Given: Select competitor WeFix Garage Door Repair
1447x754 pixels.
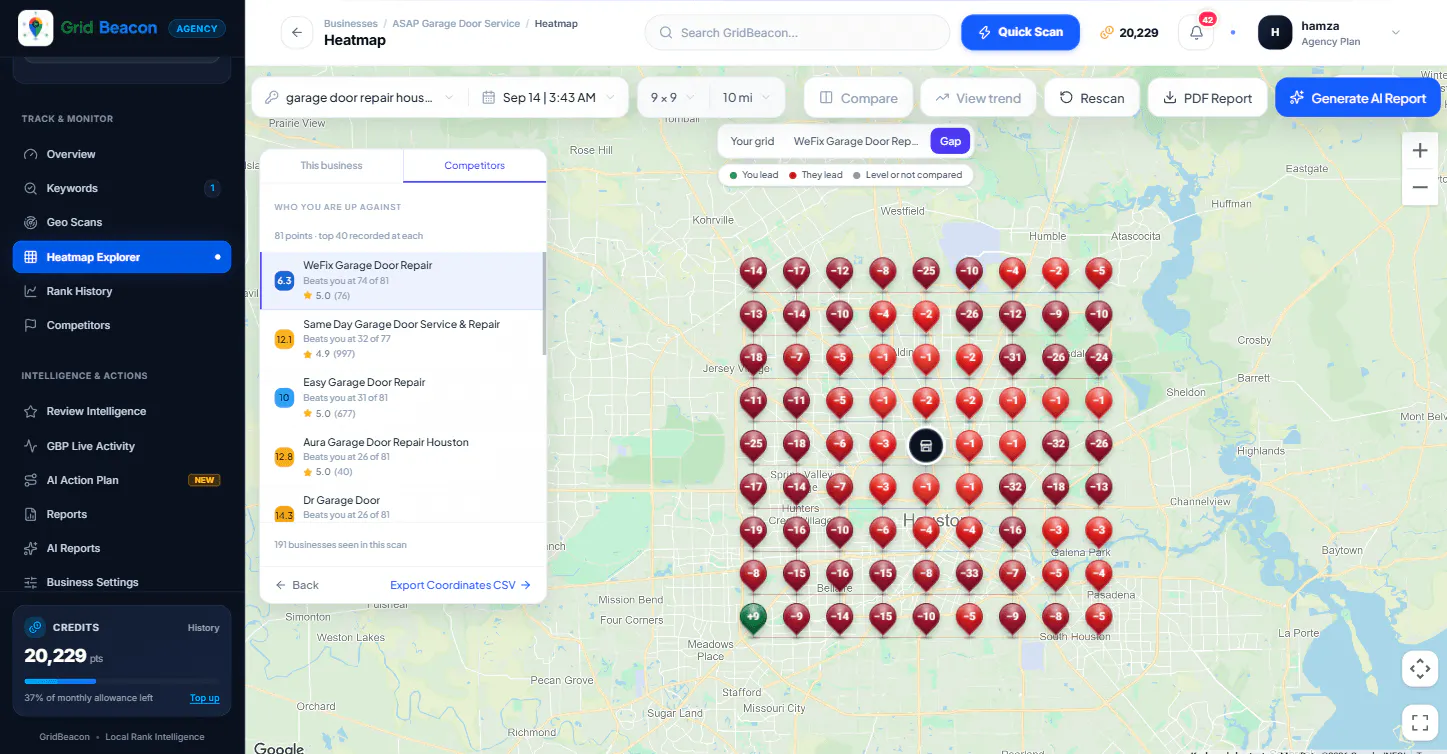Looking at the screenshot, I should (401, 280).
